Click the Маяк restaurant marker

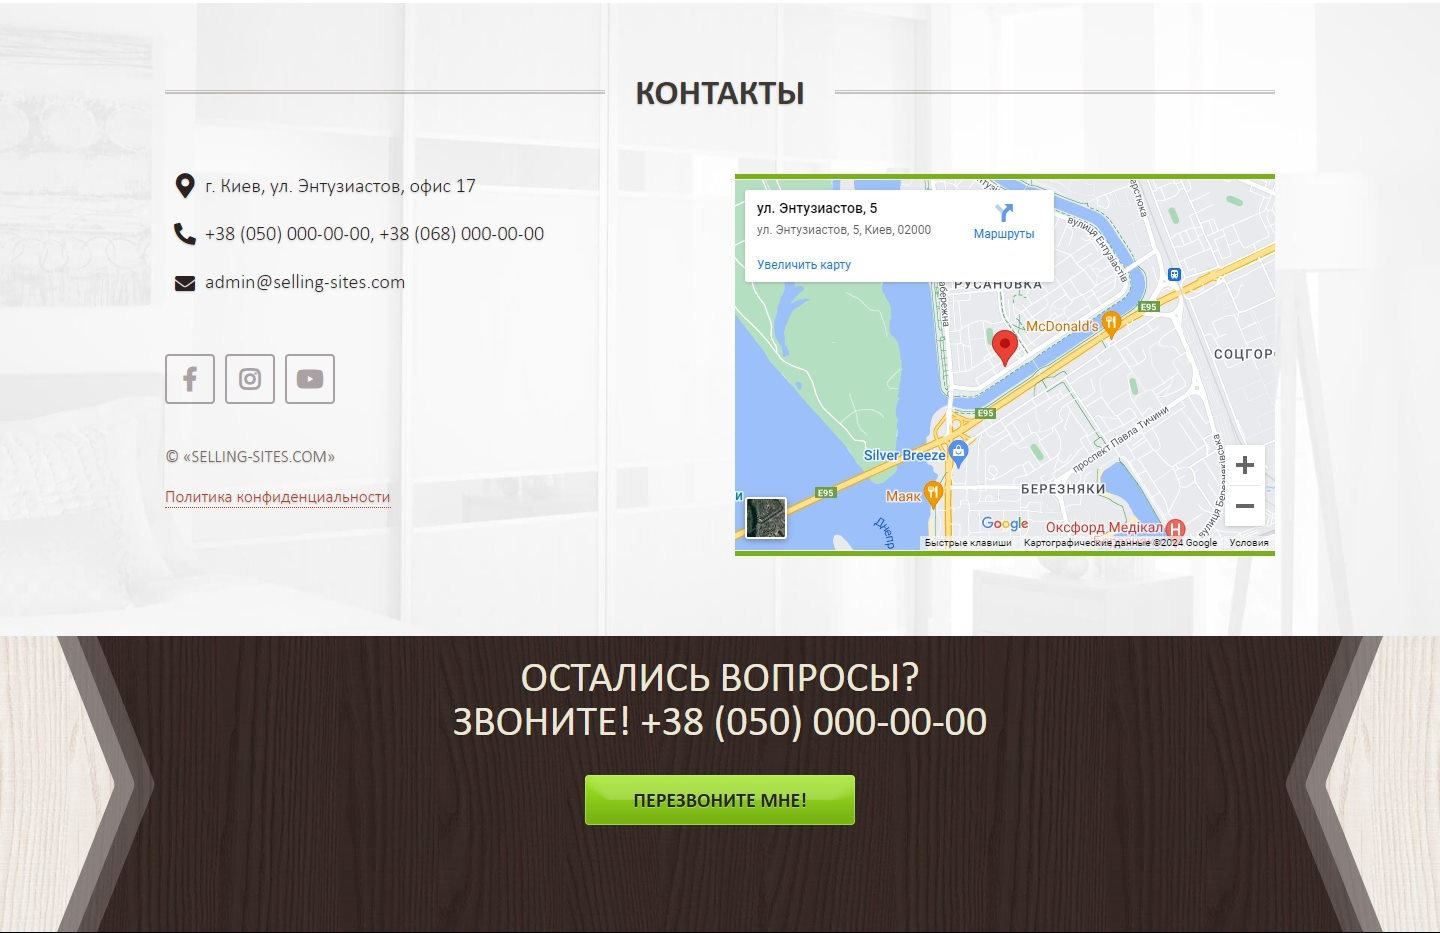[933, 493]
